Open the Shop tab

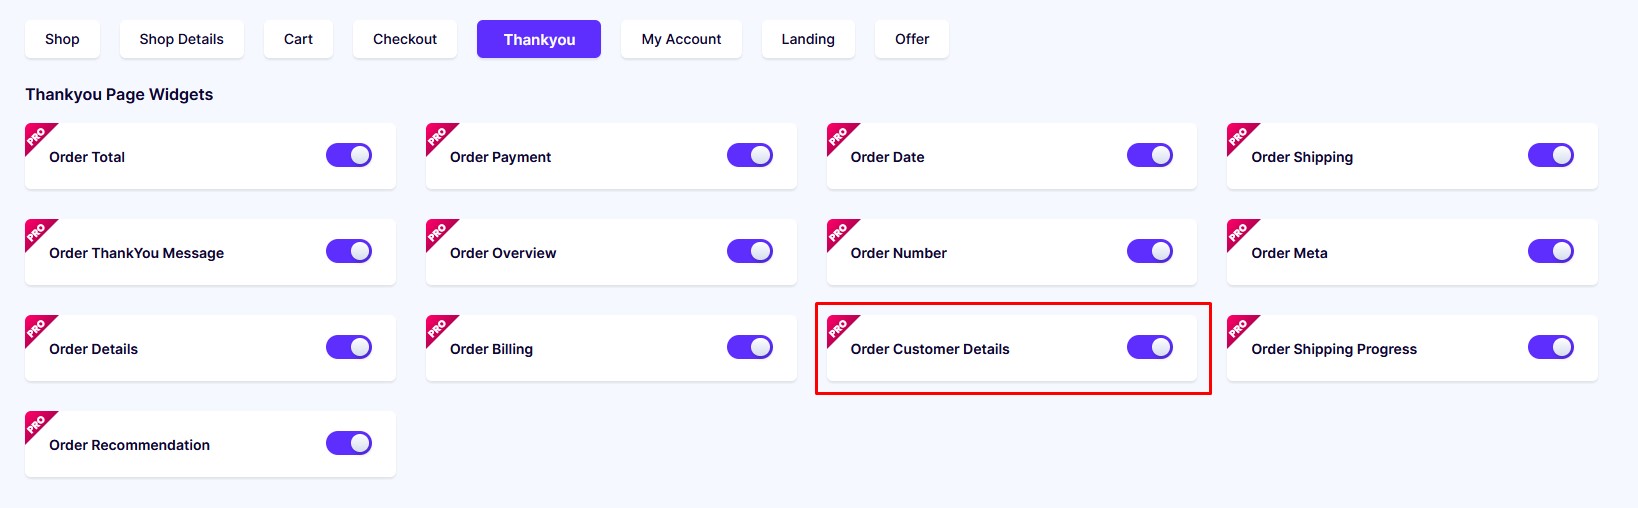click(62, 39)
